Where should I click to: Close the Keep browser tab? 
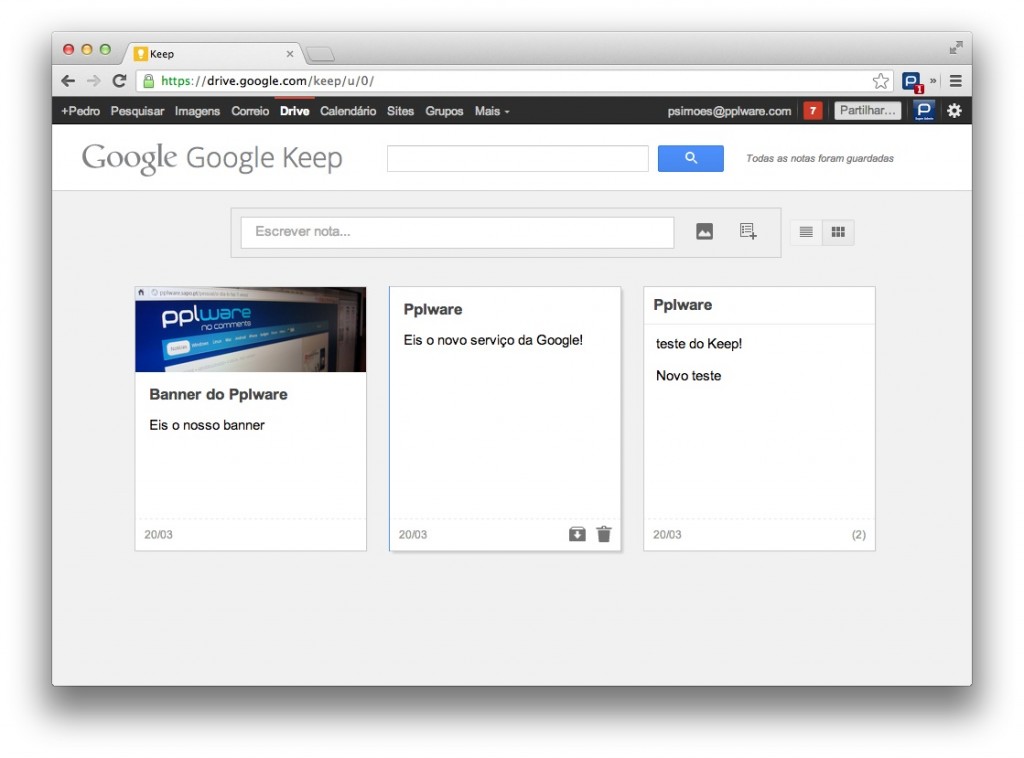click(290, 54)
